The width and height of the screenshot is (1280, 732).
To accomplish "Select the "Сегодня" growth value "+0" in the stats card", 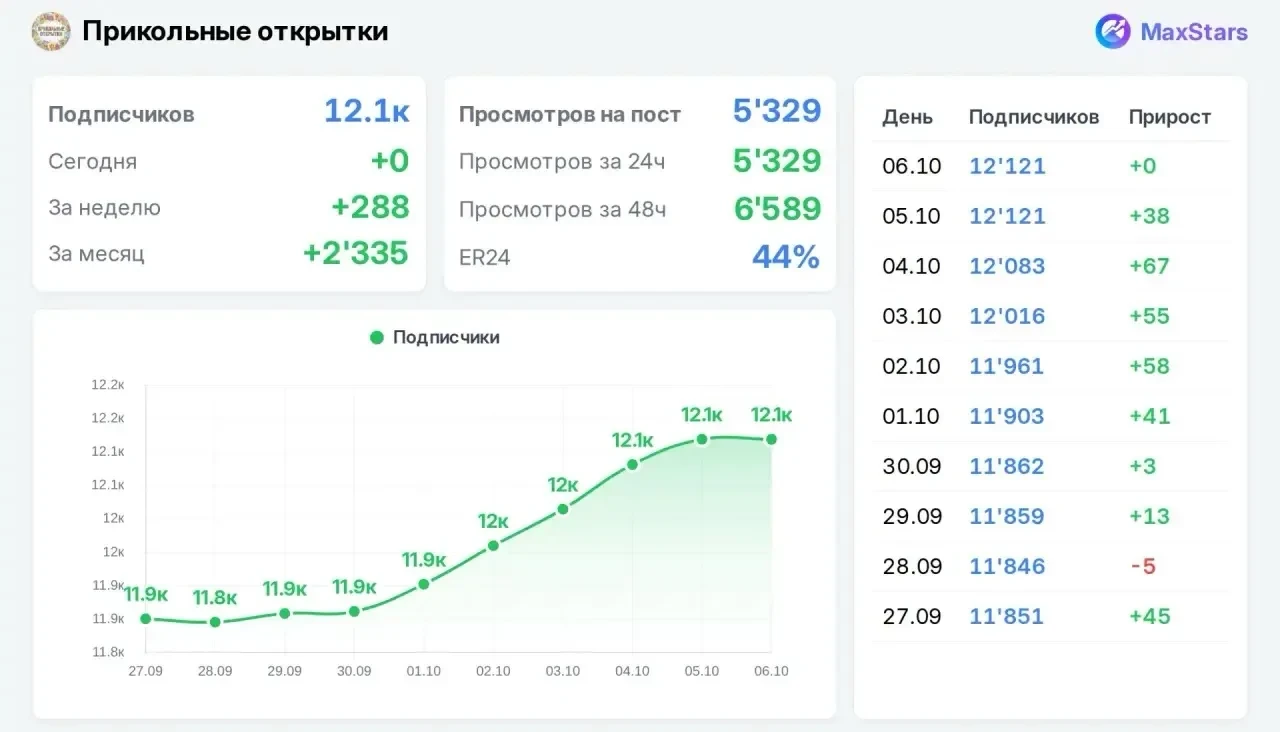I will point(390,160).
